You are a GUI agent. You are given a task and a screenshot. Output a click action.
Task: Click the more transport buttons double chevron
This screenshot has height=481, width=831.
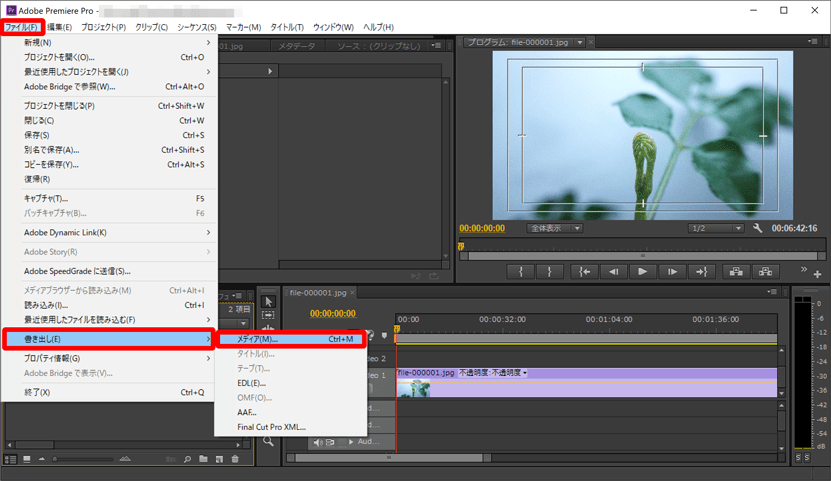pyautogui.click(x=803, y=269)
